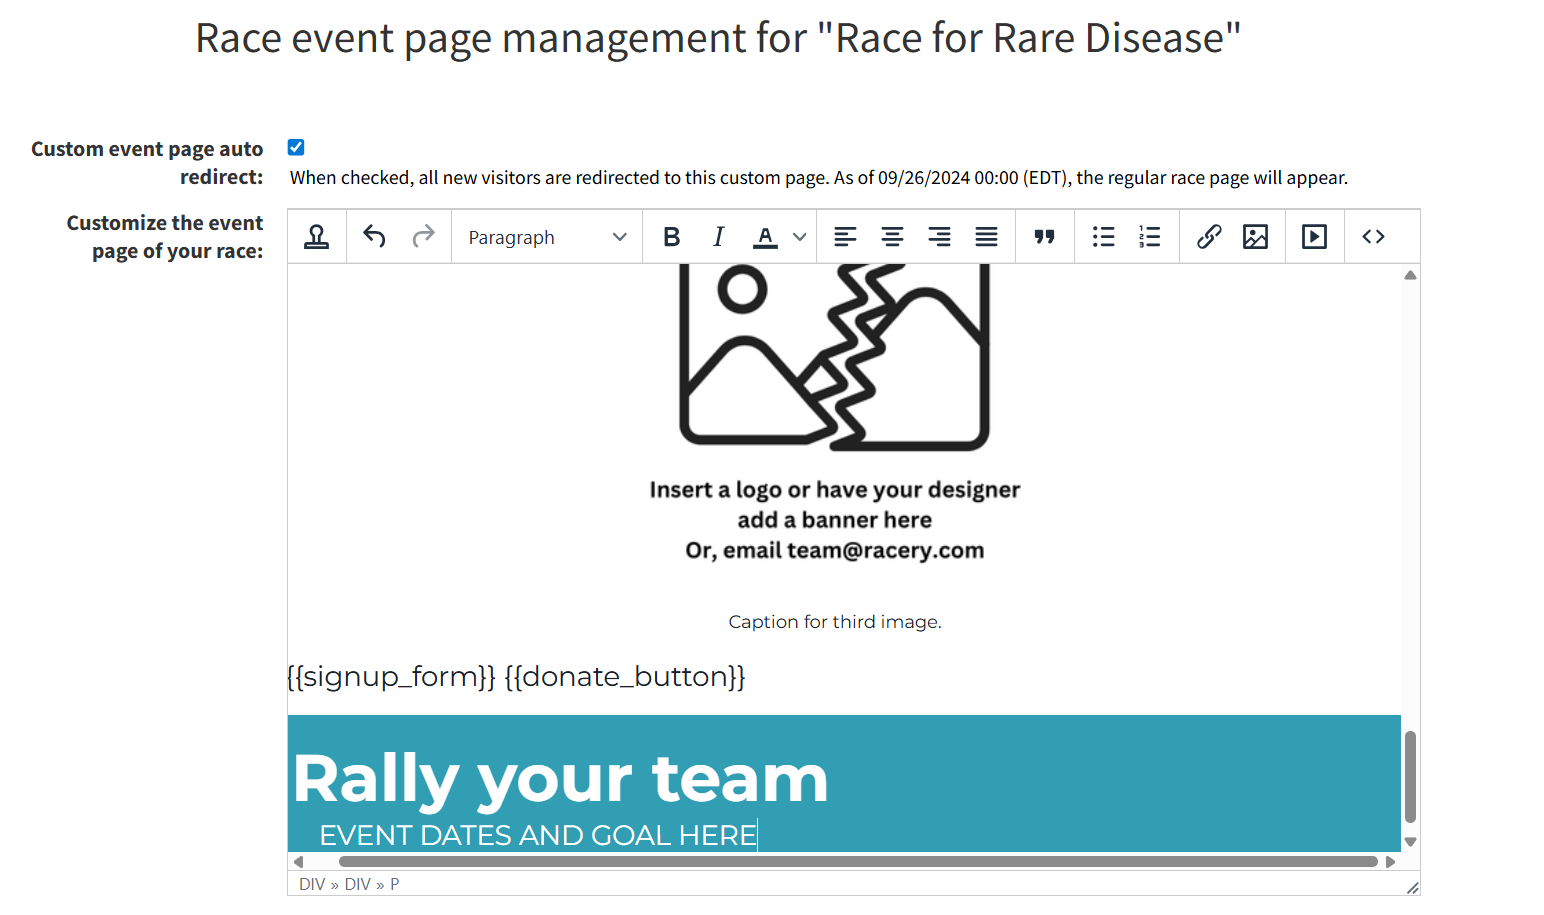Click the first DIV in the element path

[x=311, y=884]
